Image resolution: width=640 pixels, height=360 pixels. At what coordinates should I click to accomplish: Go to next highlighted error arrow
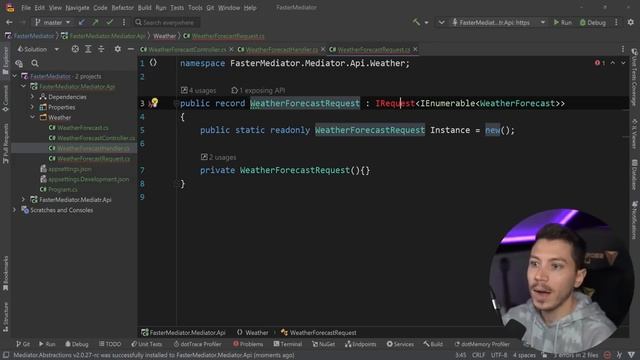[x=623, y=63]
